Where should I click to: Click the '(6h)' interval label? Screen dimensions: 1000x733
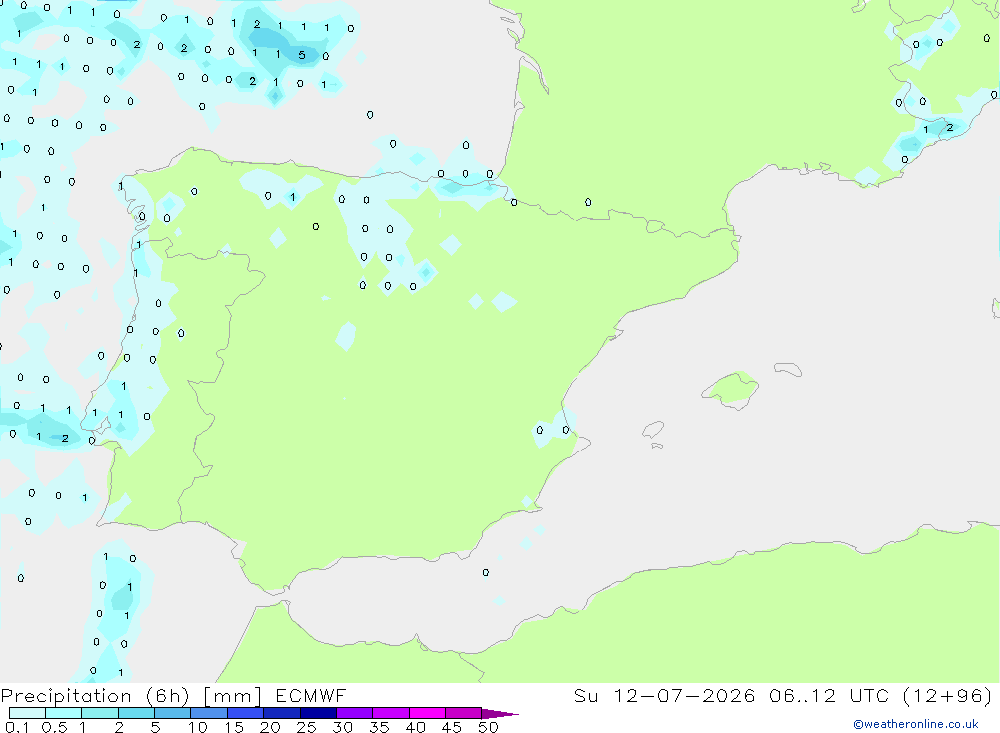click(x=167, y=696)
